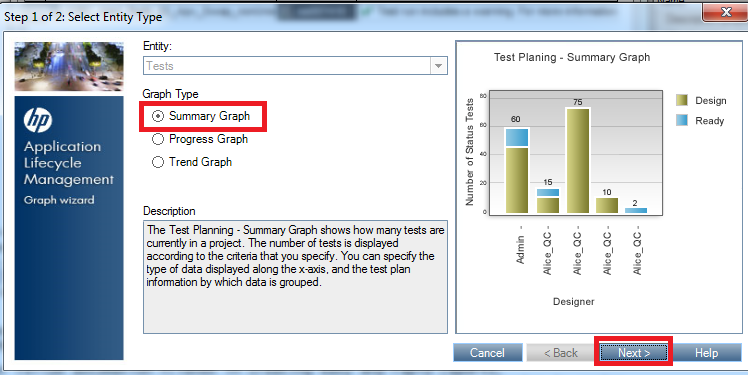
Task: Click the 'Step 1 of 2: Select Entity Type' title
Action: click(83, 17)
